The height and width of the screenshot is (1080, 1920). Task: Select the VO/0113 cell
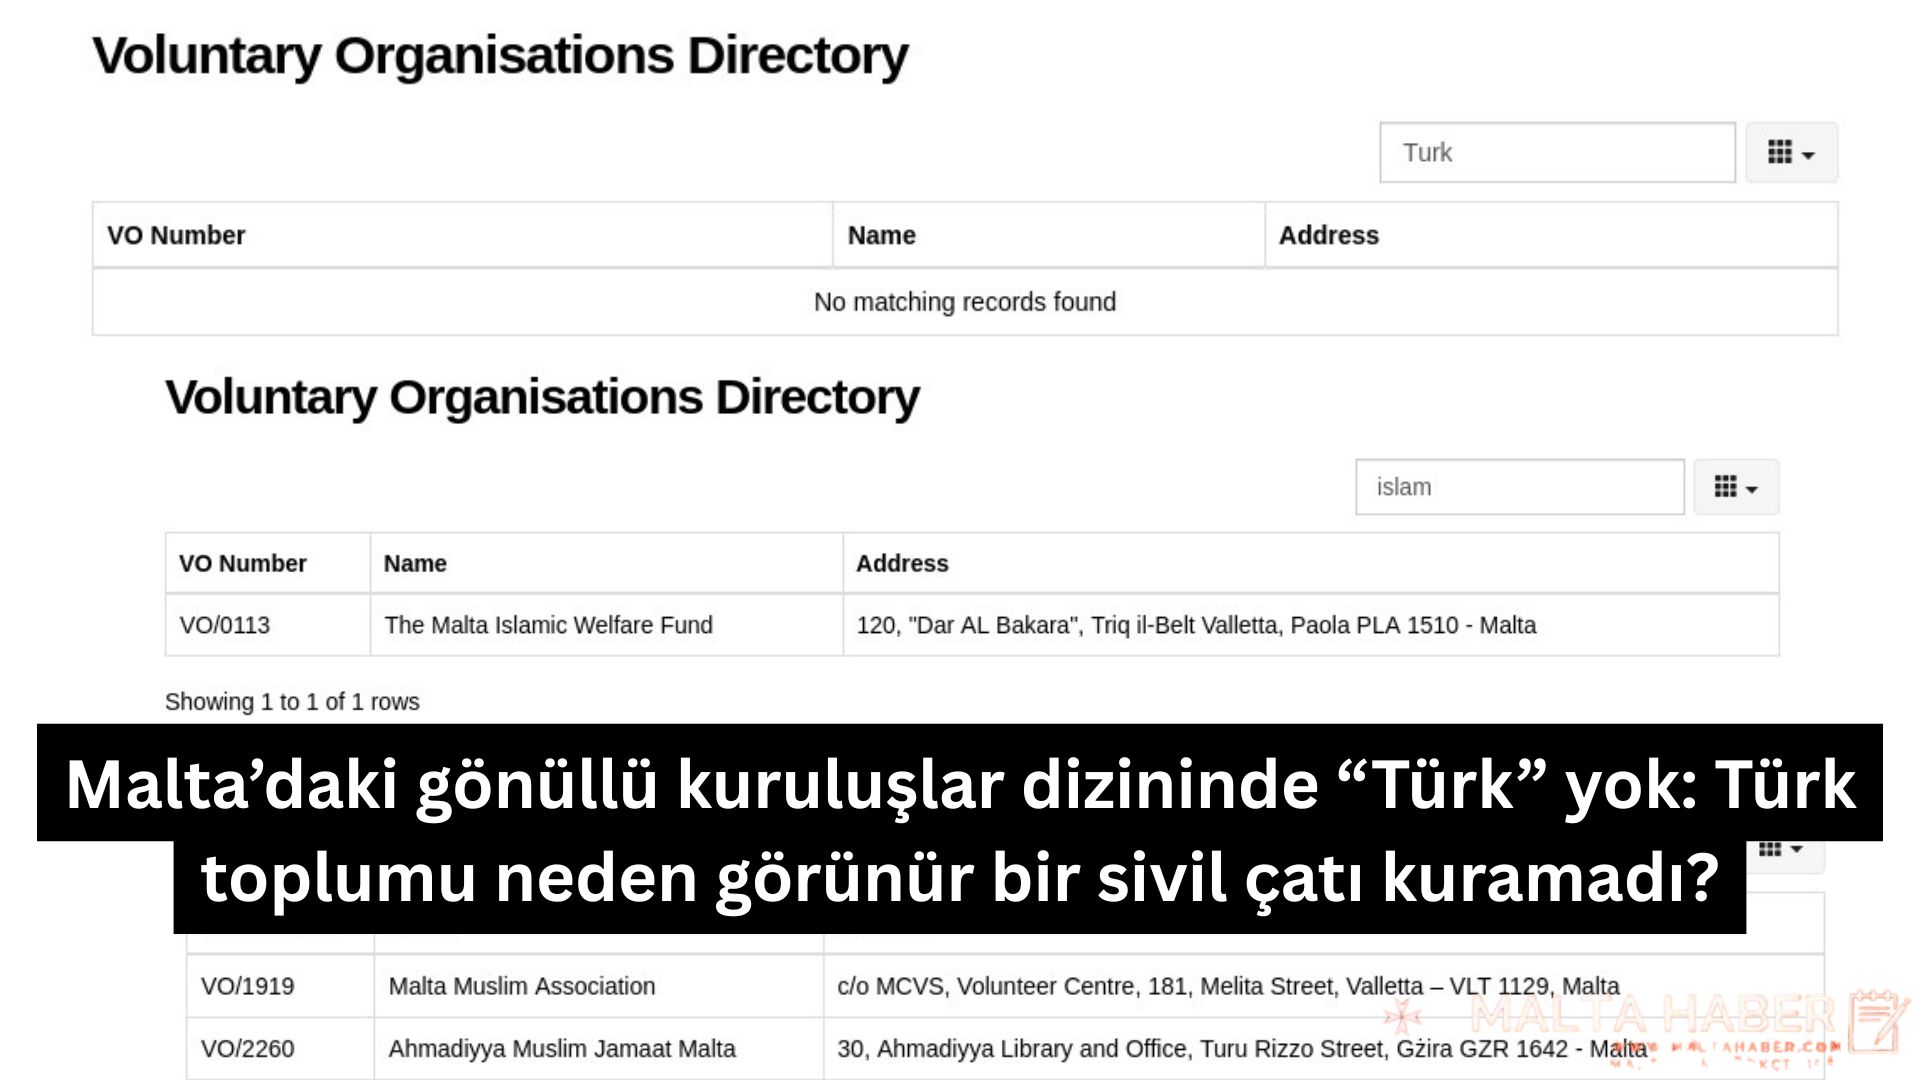click(x=225, y=625)
